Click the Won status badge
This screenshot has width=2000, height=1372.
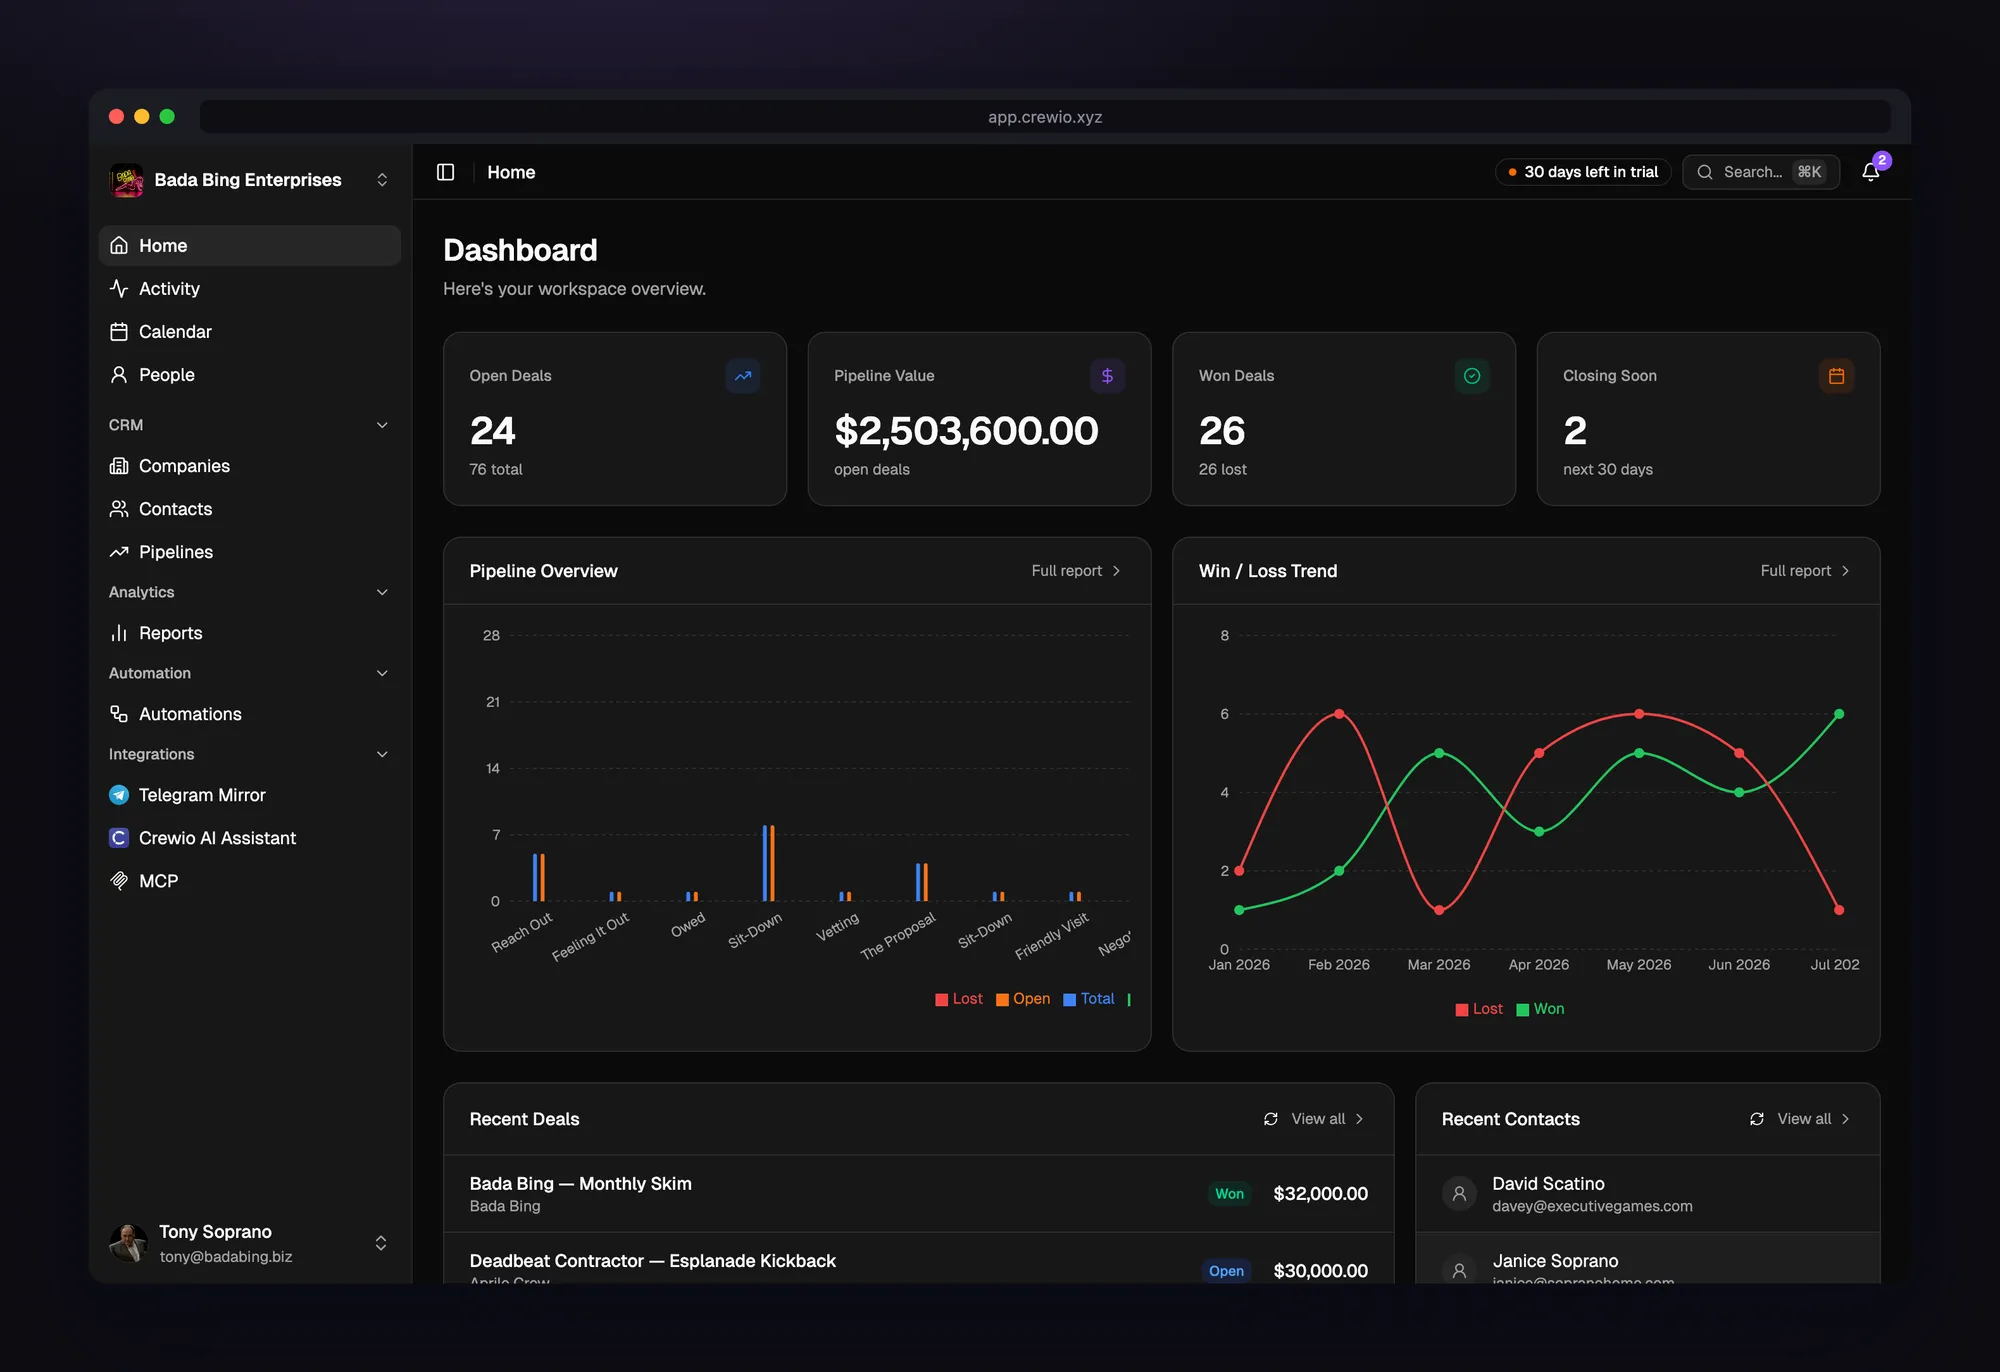(x=1229, y=1194)
